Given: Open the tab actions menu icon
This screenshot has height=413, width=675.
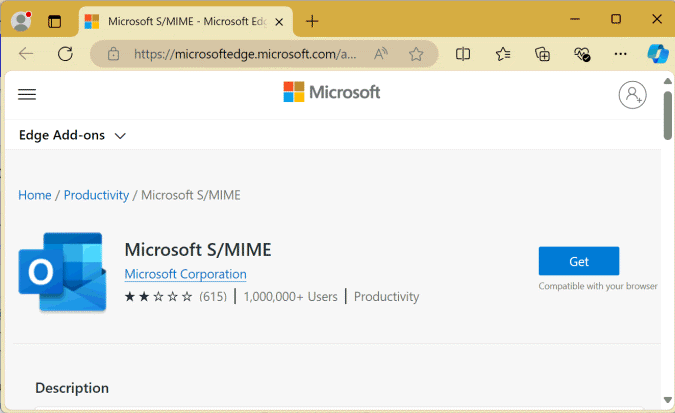Looking at the screenshot, I should (x=54, y=22).
